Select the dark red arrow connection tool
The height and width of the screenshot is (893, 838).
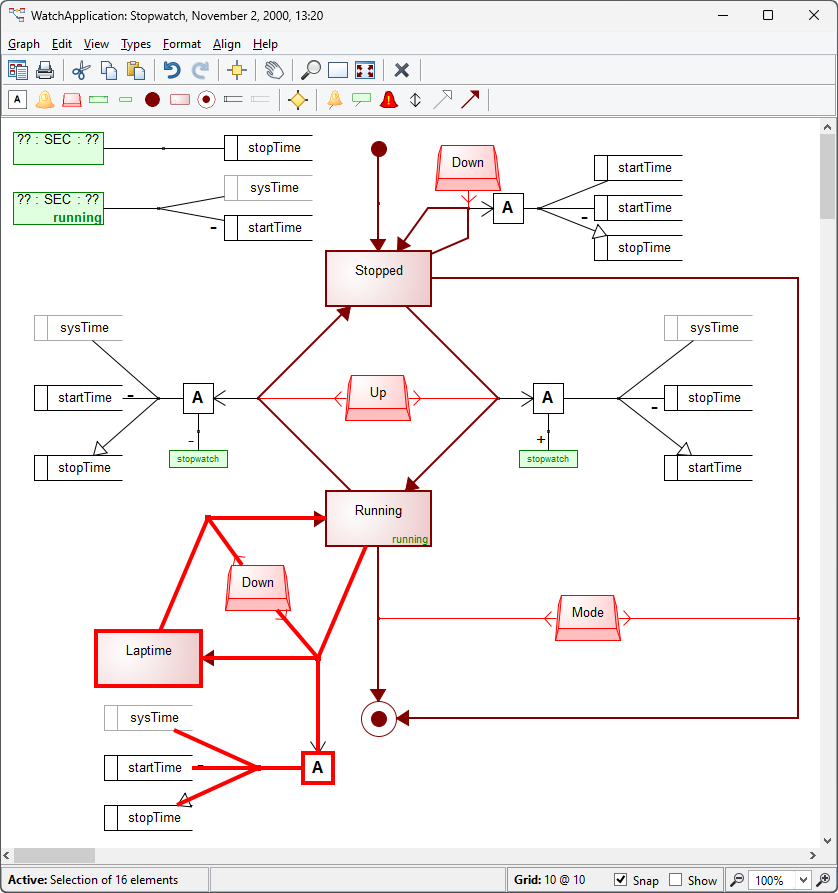pyautogui.click(x=470, y=99)
